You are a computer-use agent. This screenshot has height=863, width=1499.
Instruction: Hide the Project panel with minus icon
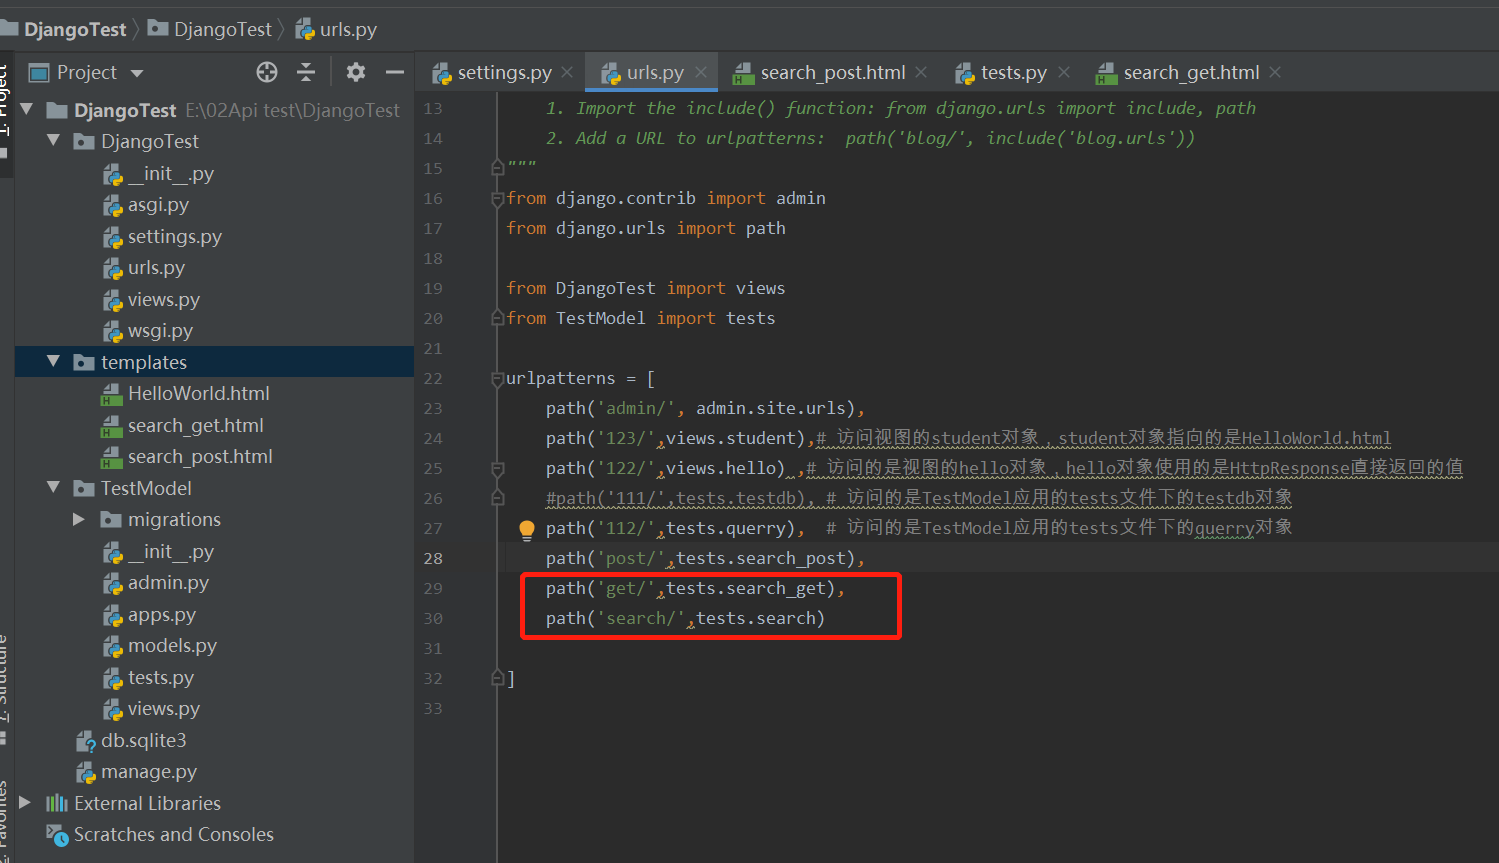tap(395, 72)
